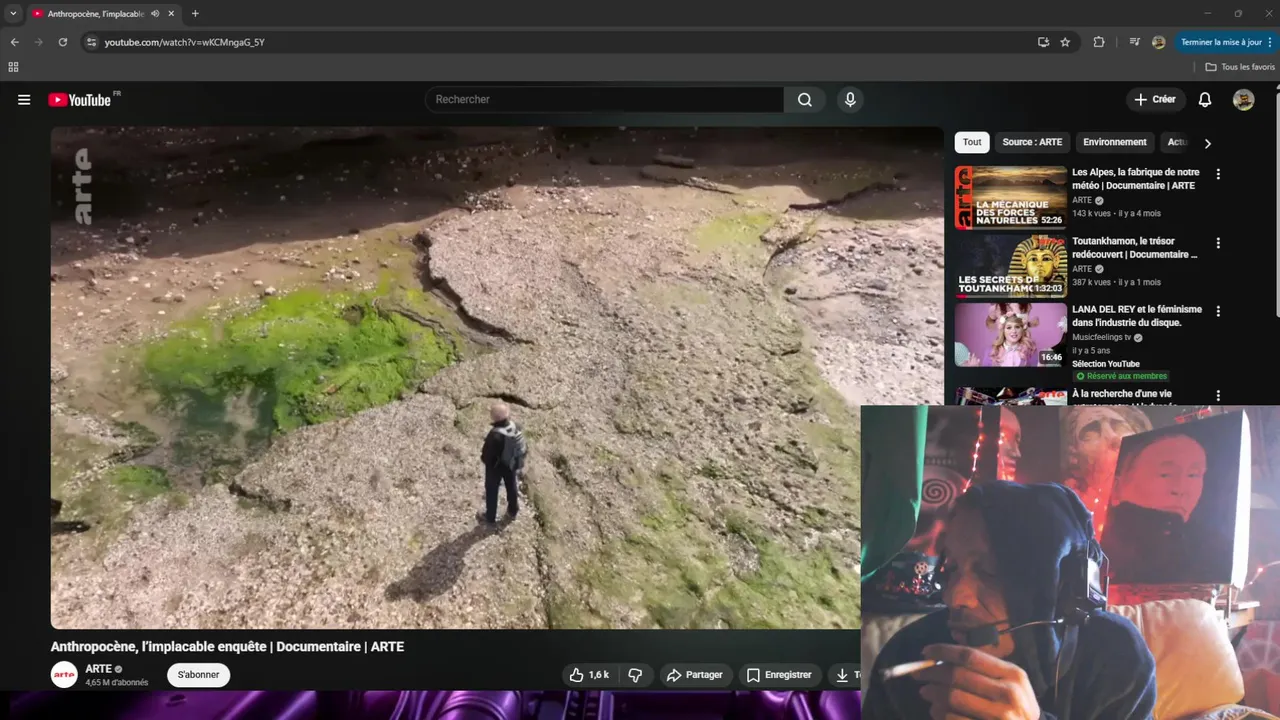1280x720 pixels.
Task: Open a new browser tab
Action: (195, 14)
